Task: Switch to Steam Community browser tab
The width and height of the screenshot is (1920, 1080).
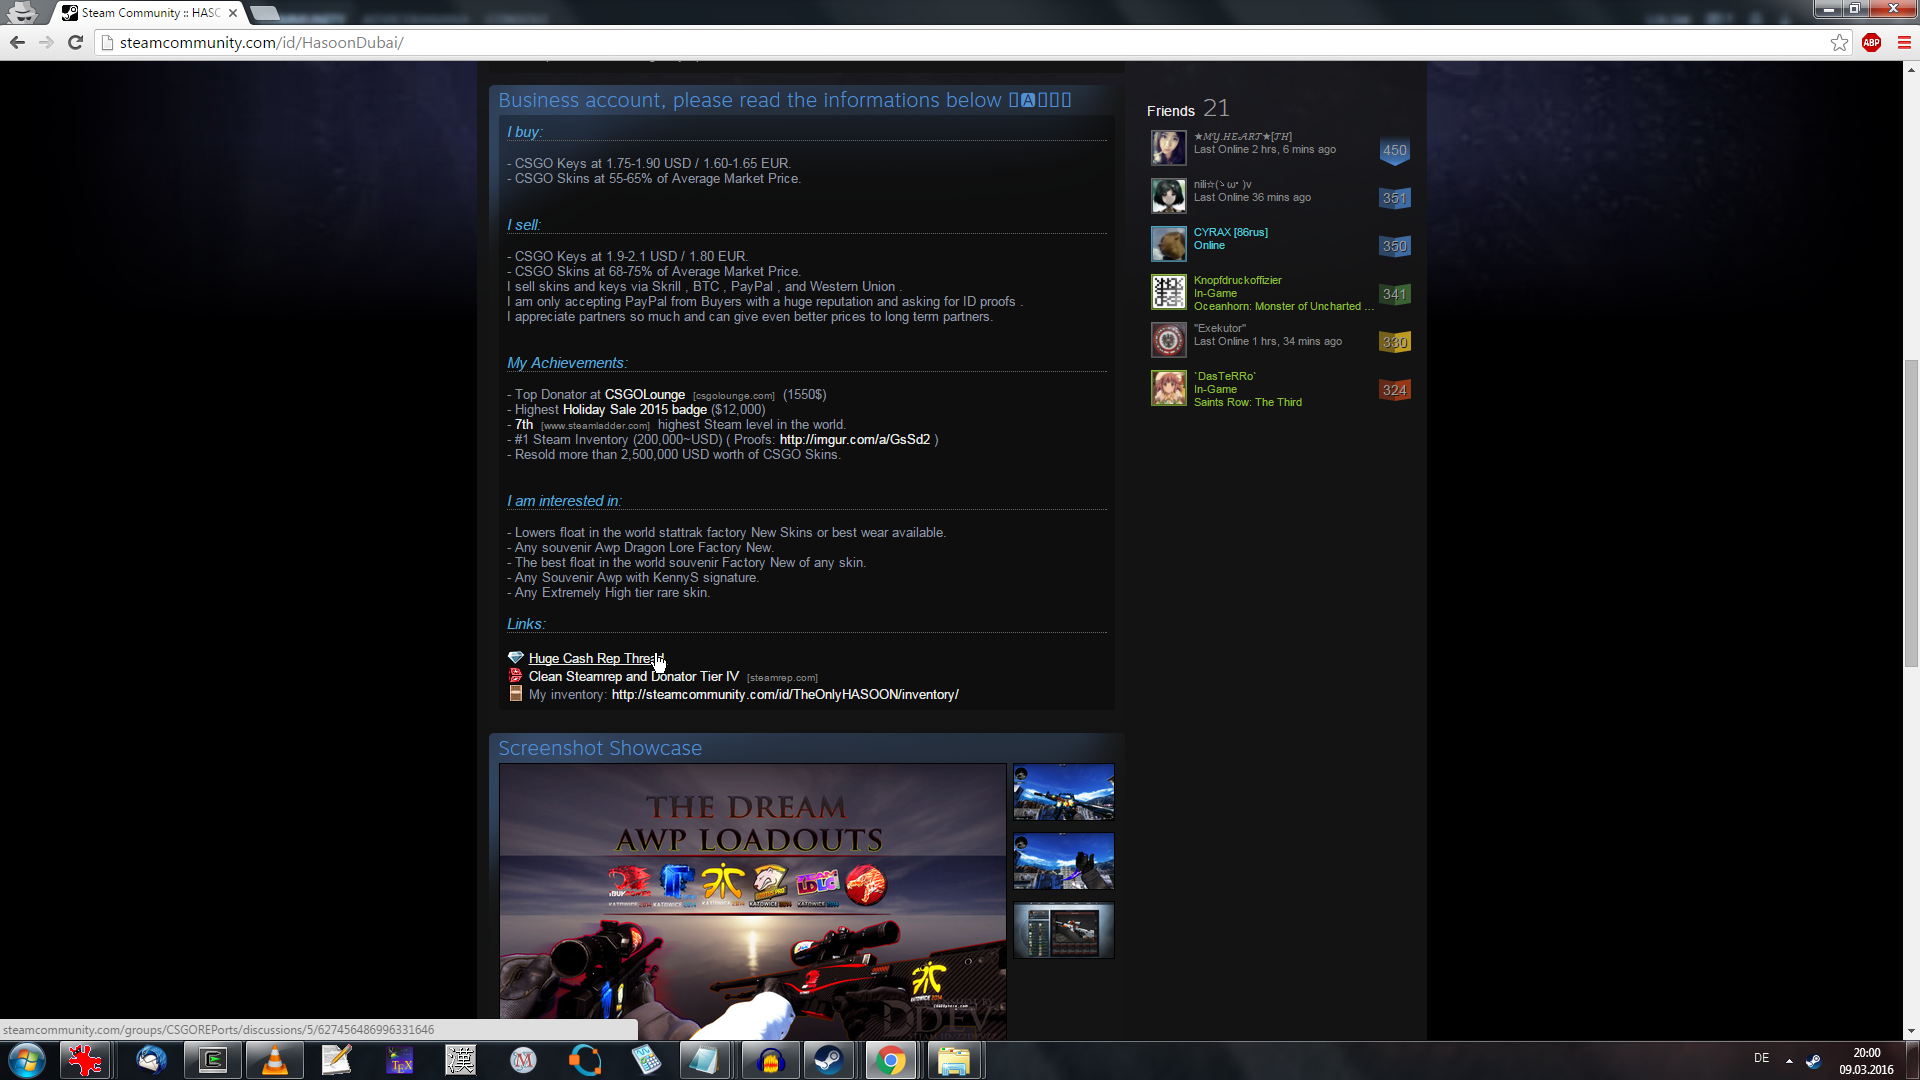Action: click(x=150, y=13)
